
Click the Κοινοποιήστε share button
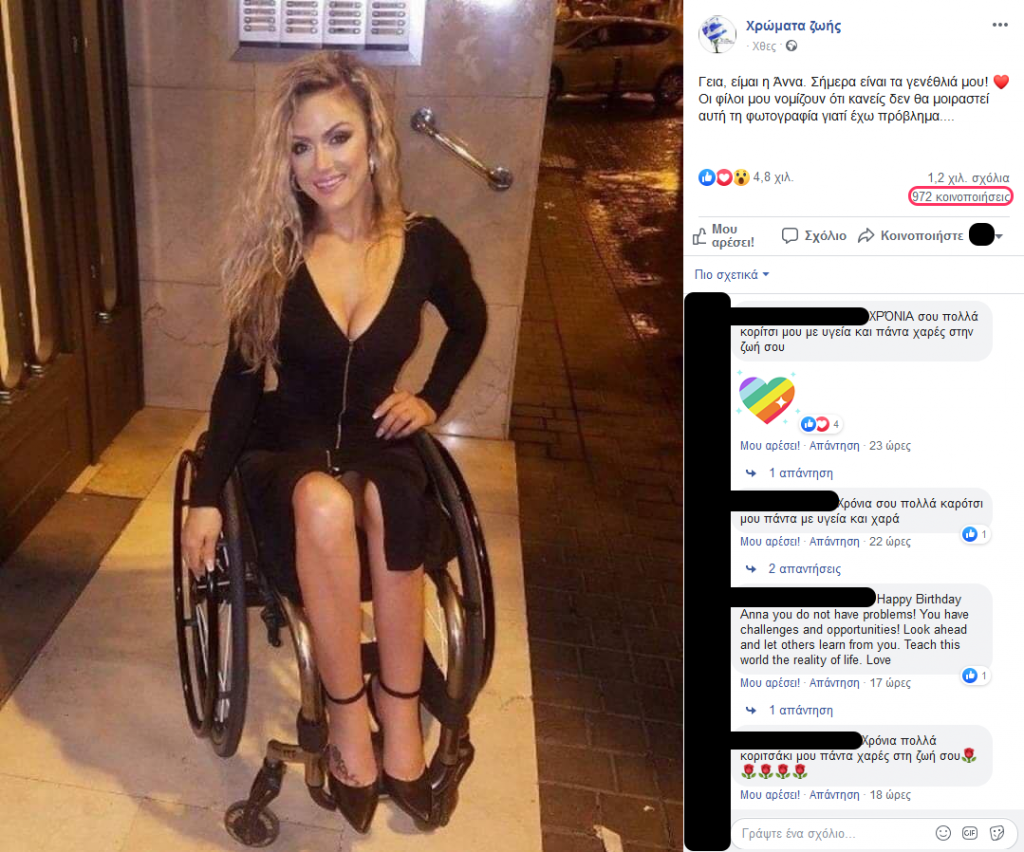coord(910,236)
